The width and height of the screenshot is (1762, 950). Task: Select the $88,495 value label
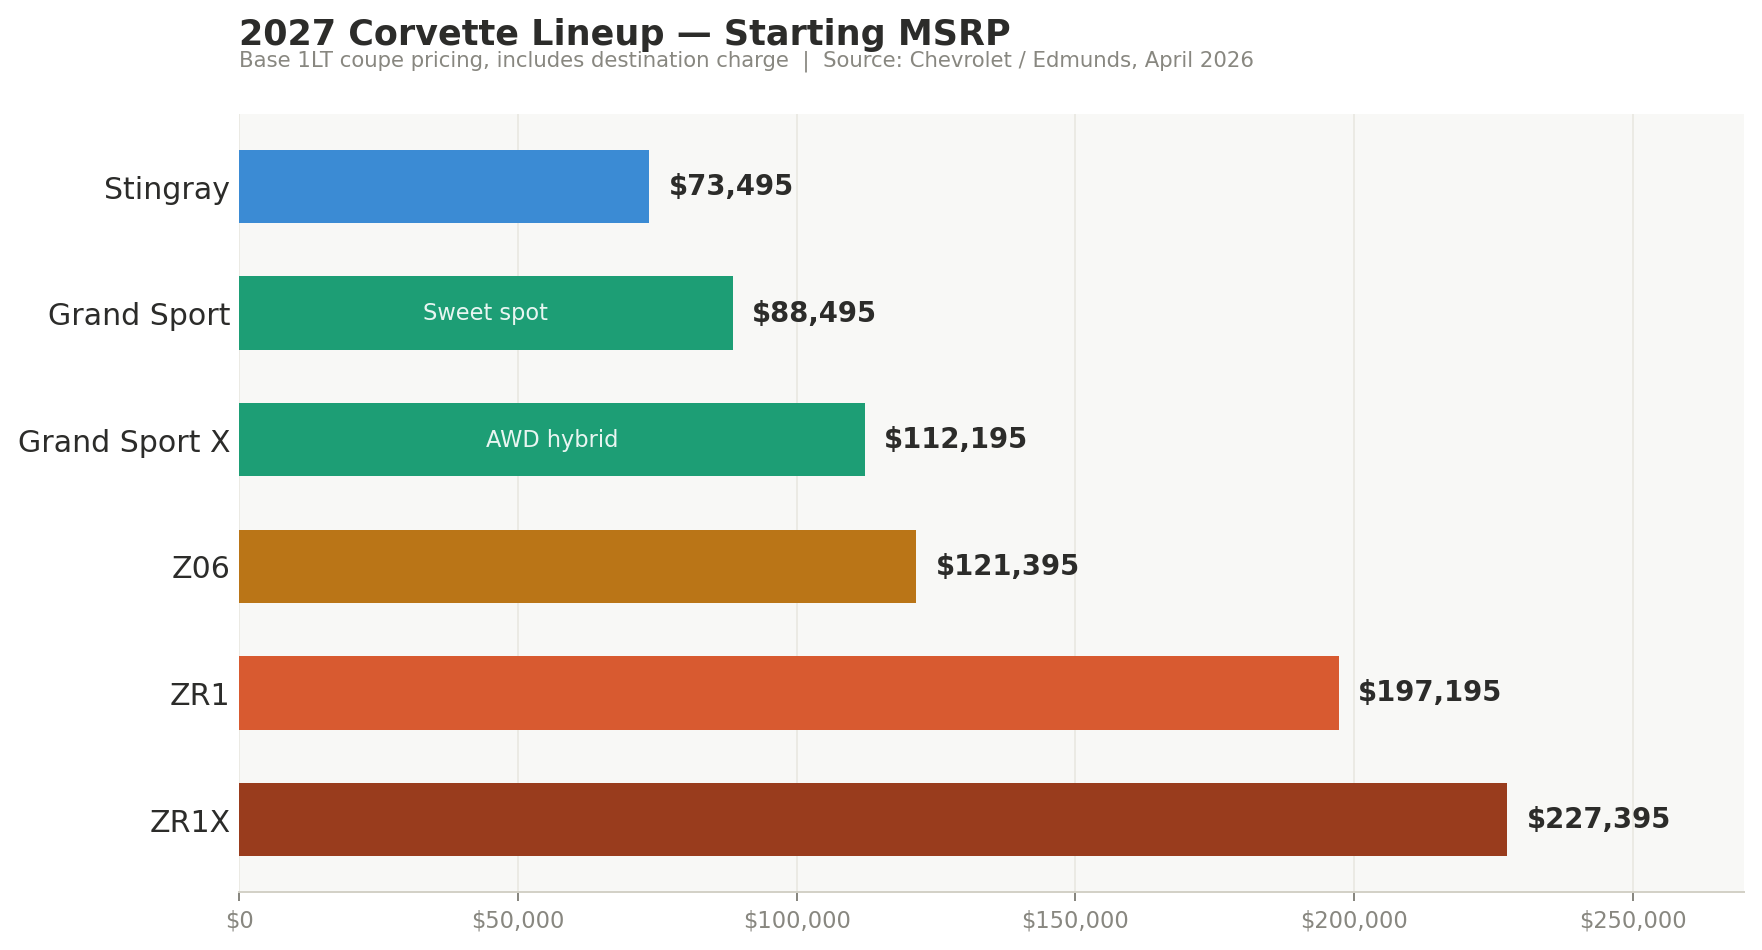[x=813, y=313]
